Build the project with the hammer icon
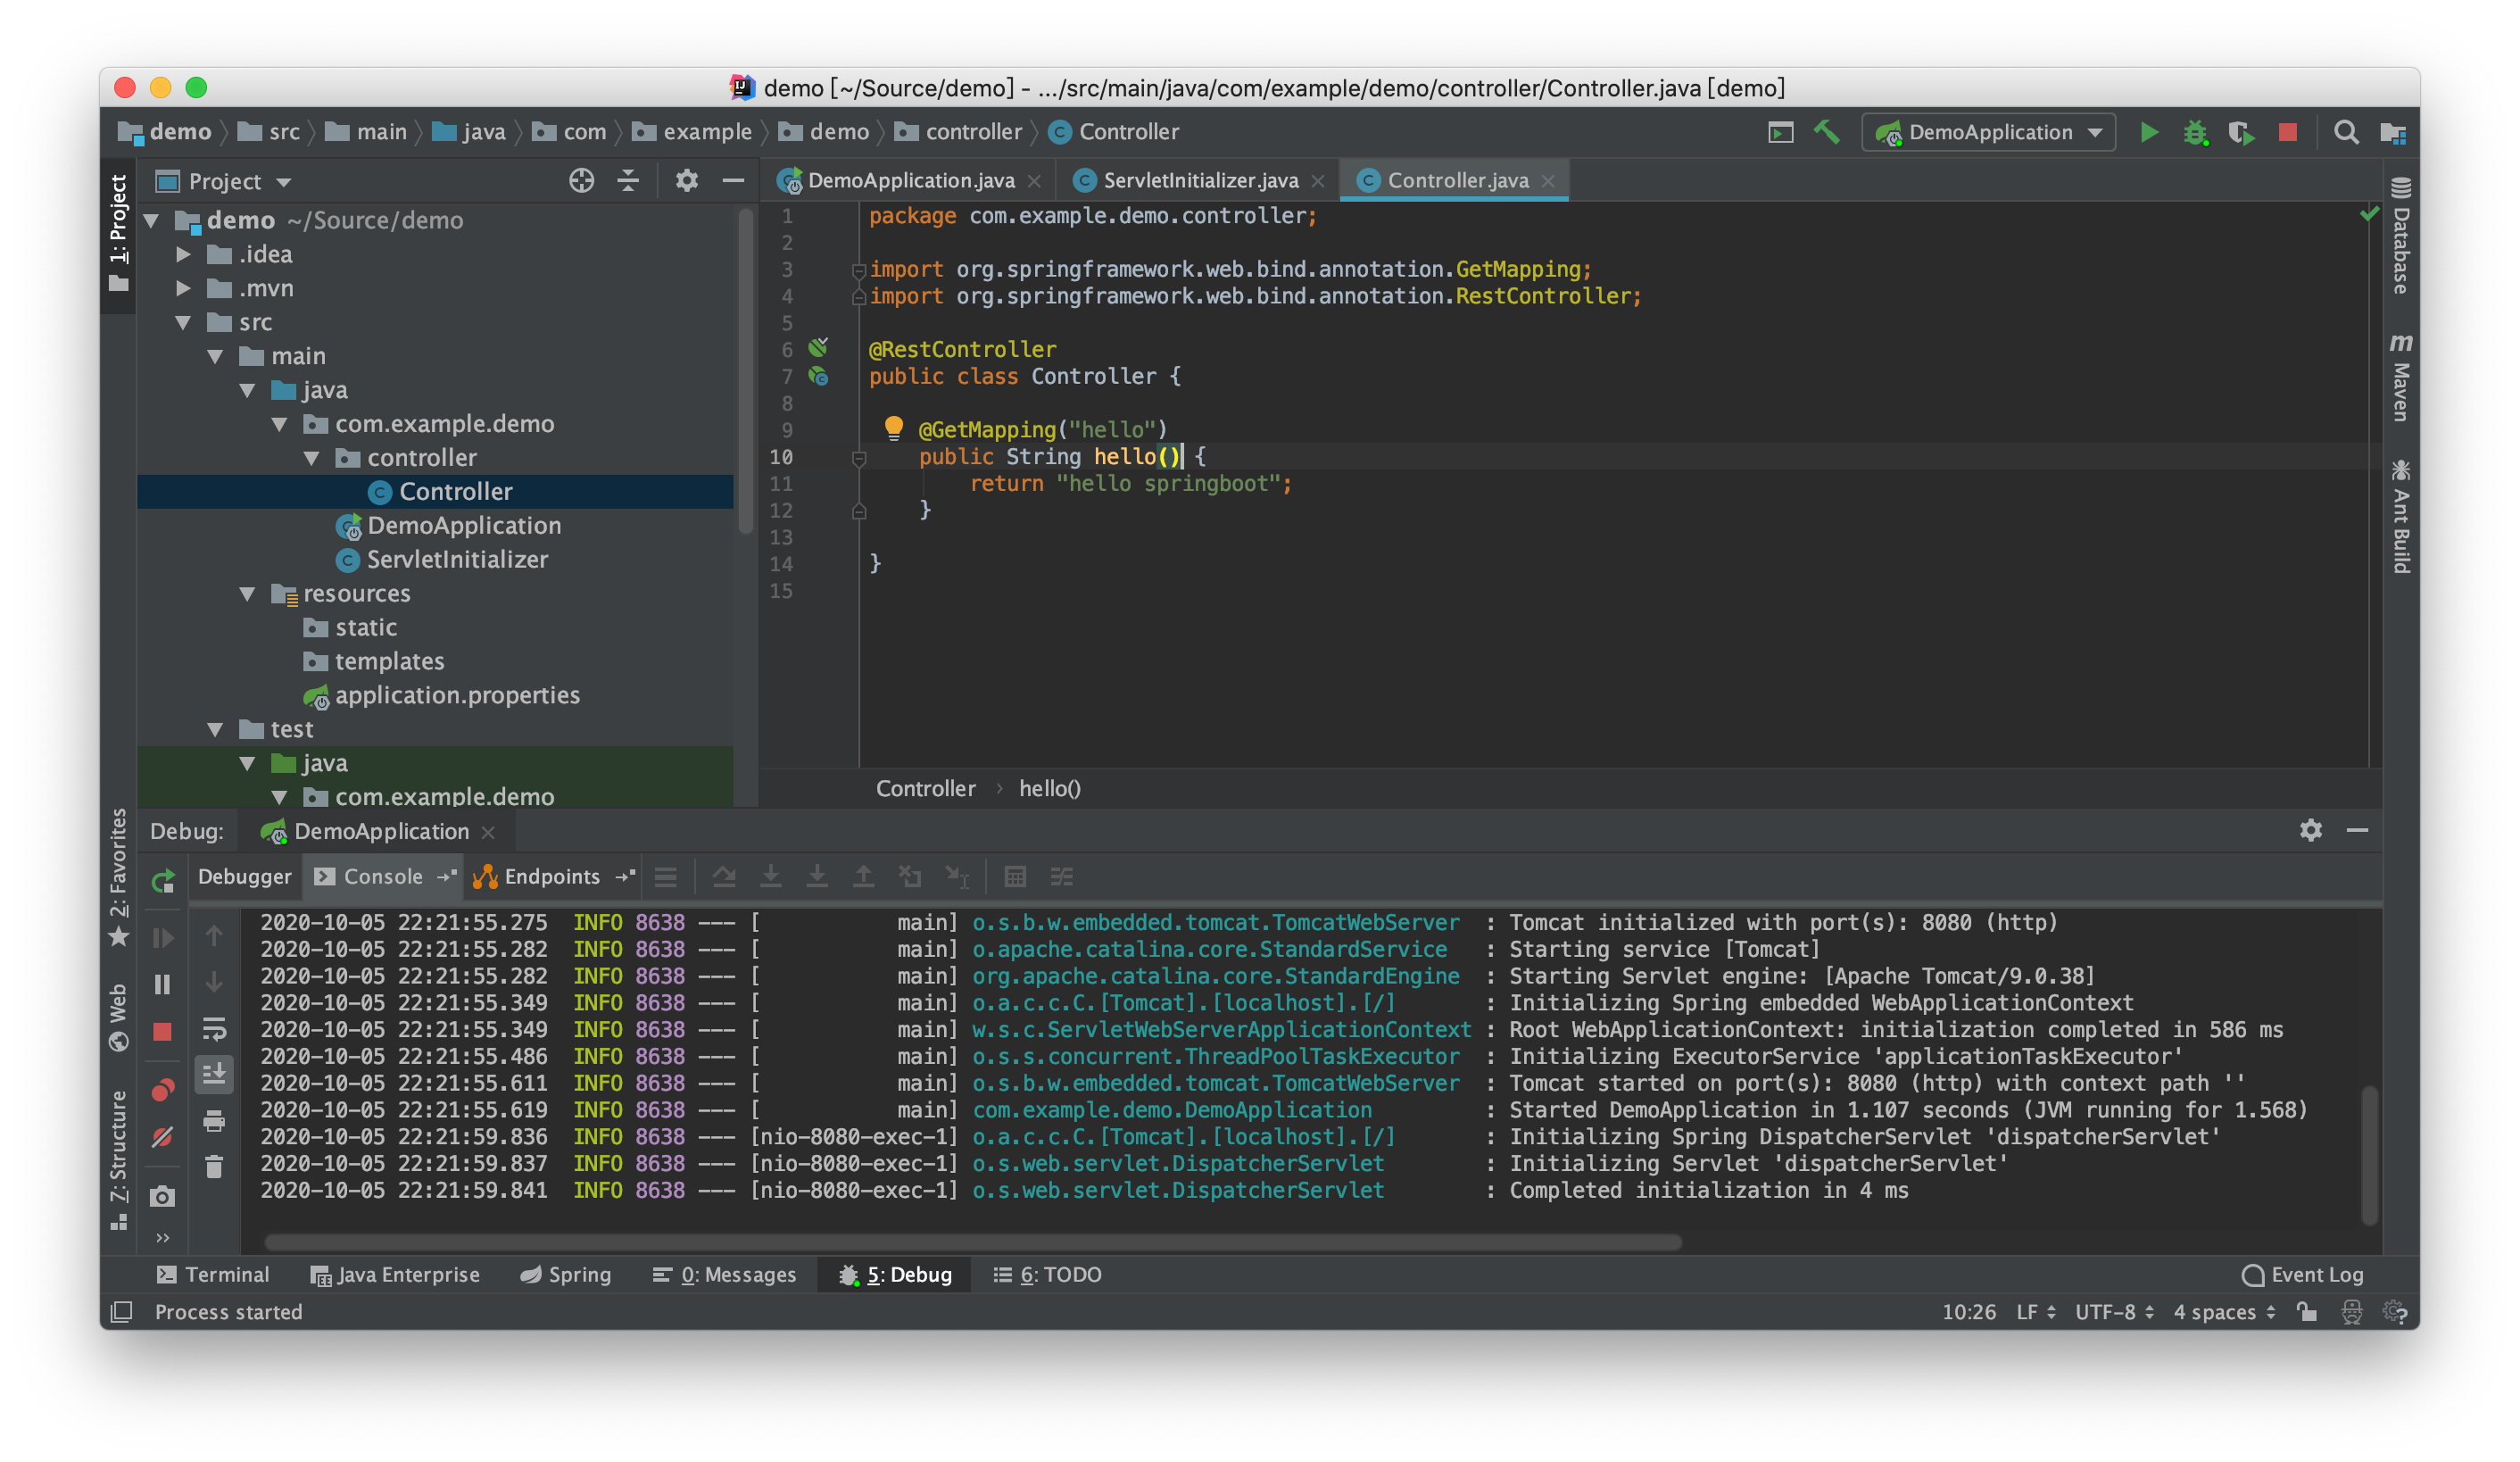Viewport: 2520px width, 1462px height. coord(1826,132)
